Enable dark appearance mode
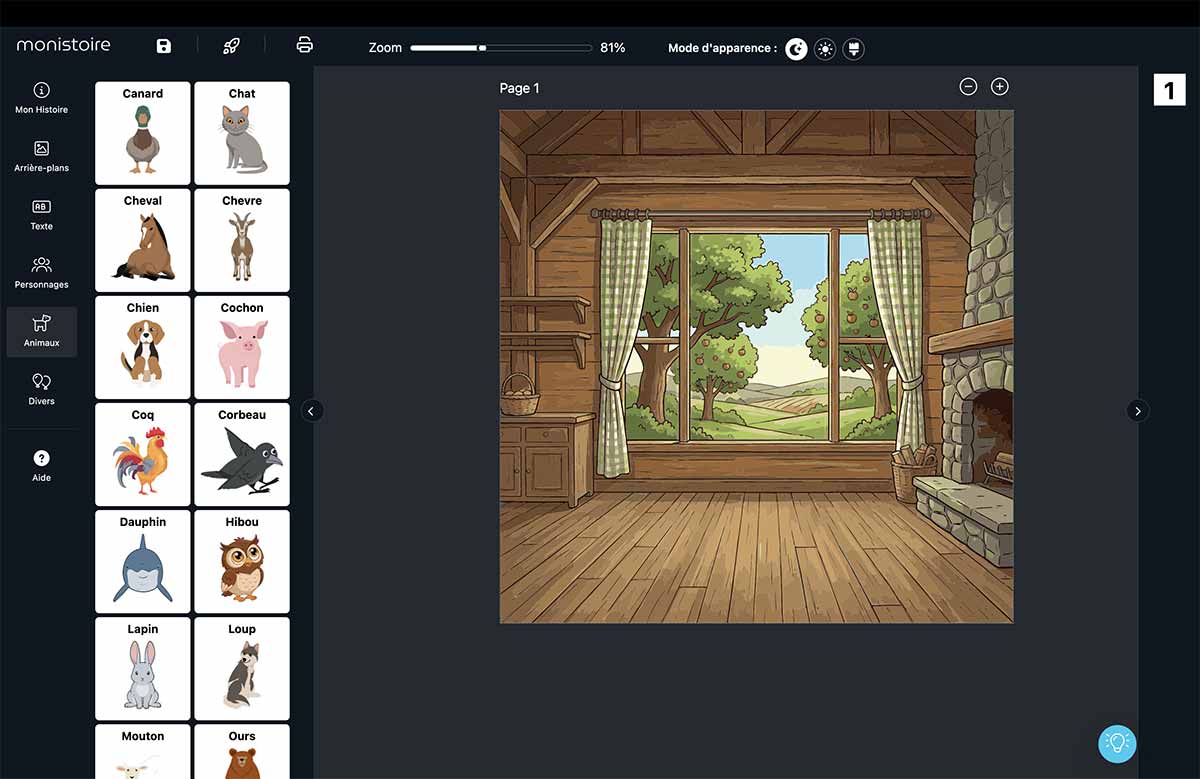This screenshot has height=779, width=1200. pos(796,48)
